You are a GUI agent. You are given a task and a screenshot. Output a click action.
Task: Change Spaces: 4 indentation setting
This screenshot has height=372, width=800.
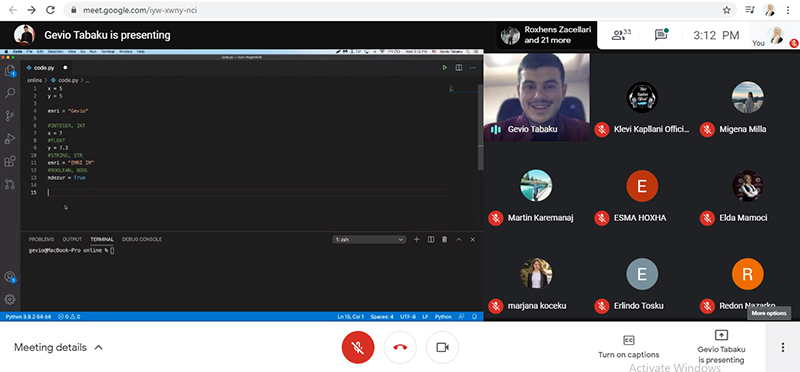[382, 317]
